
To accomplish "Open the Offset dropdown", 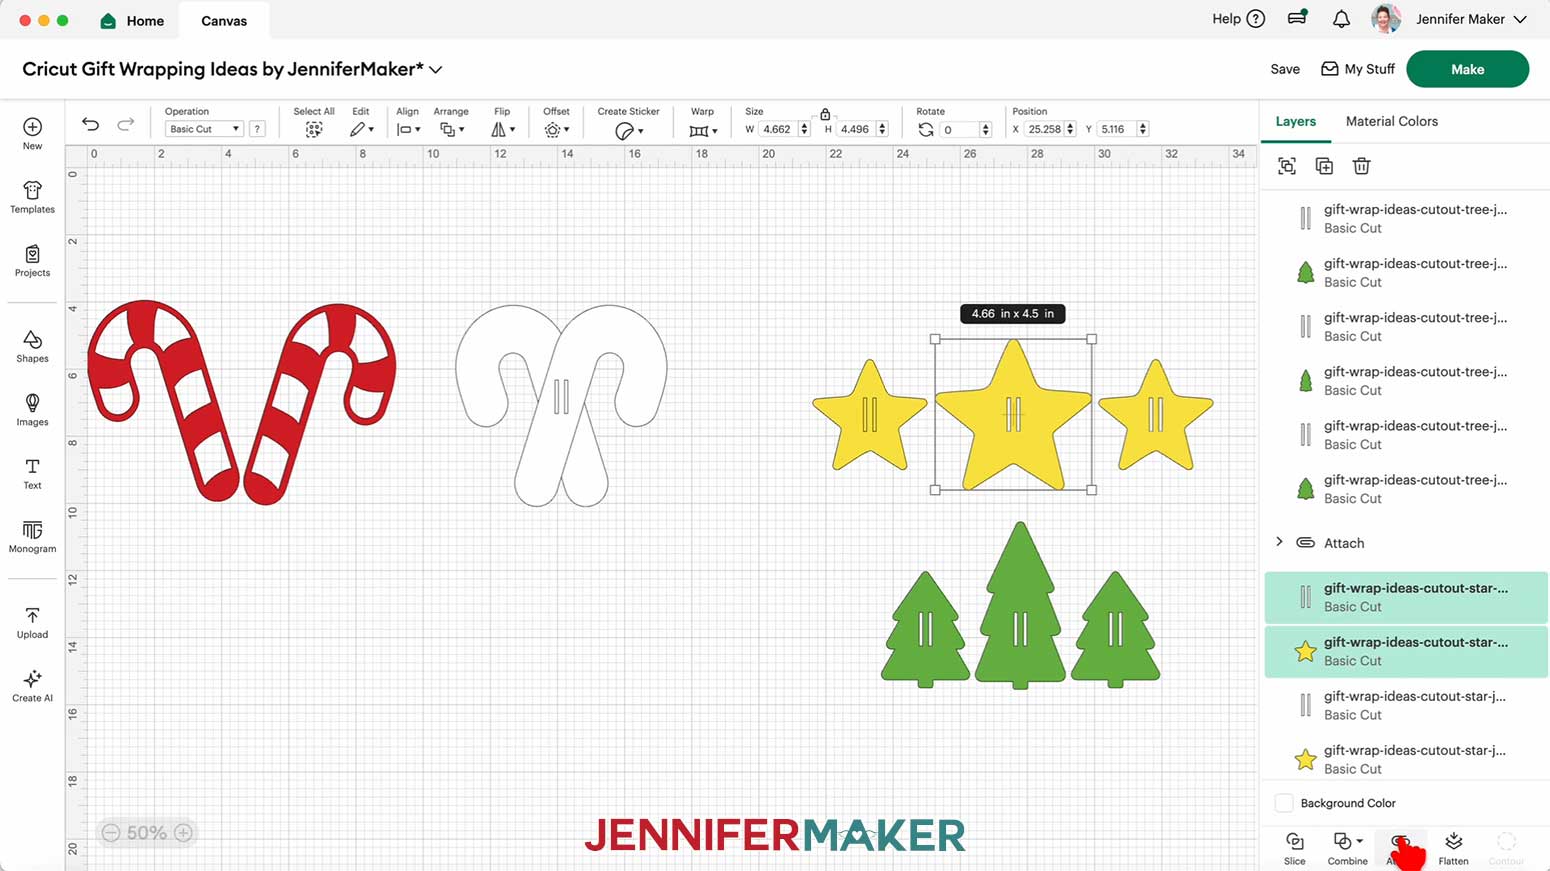I will (x=557, y=130).
